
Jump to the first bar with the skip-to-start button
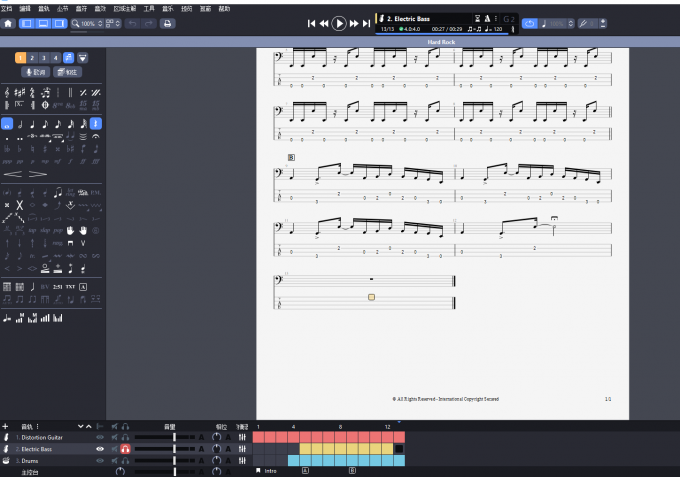(312, 23)
